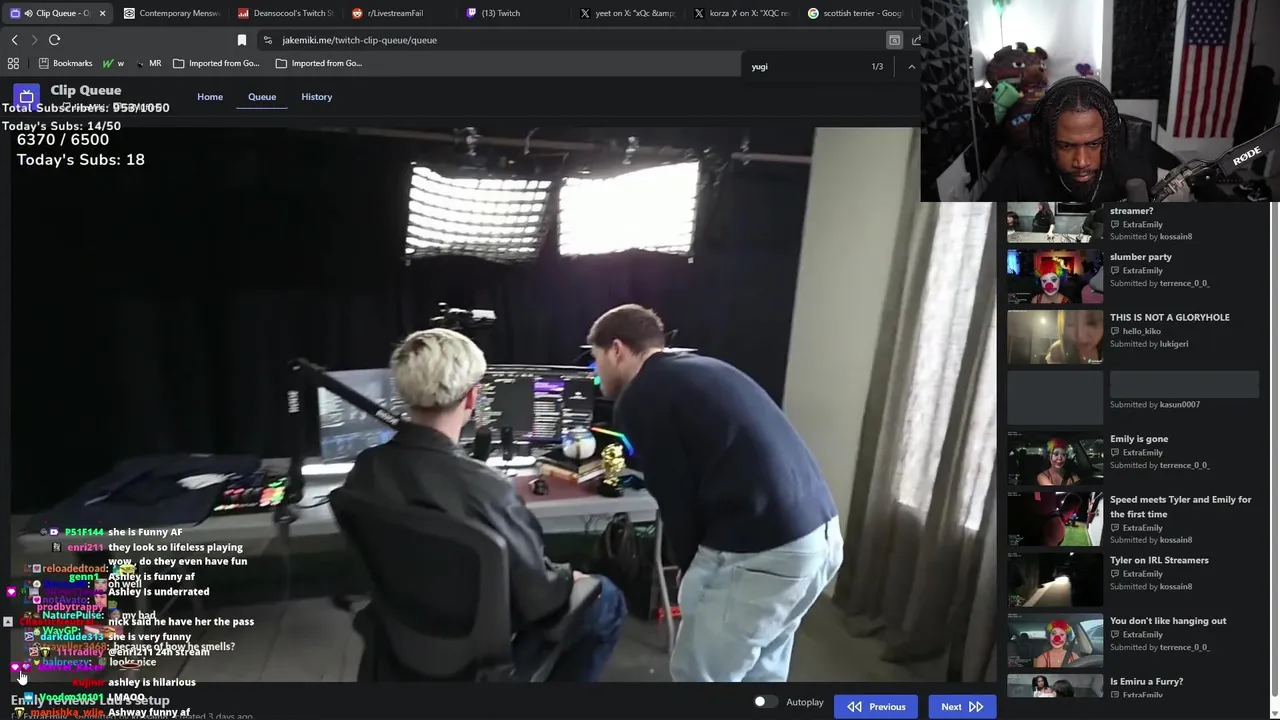The height and width of the screenshot is (720, 1280).
Task: Switch to the Contemporary Menswear tab
Action: click(x=171, y=13)
